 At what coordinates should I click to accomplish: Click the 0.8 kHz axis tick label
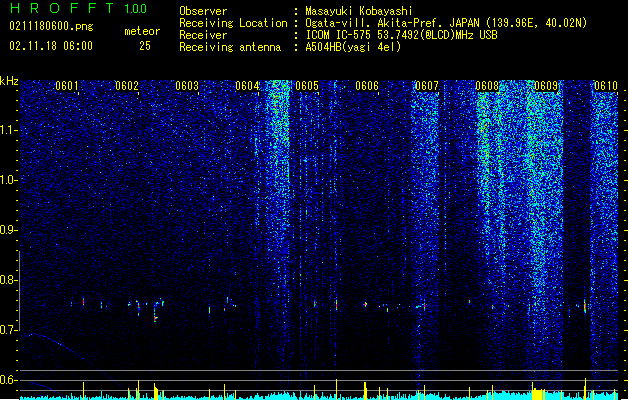9,280
